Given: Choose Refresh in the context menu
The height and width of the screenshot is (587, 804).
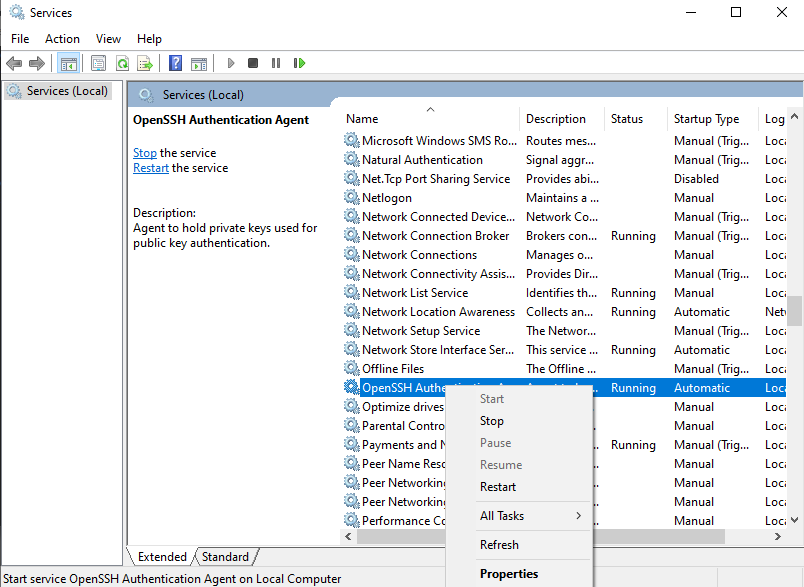Looking at the screenshot, I should (519, 545).
